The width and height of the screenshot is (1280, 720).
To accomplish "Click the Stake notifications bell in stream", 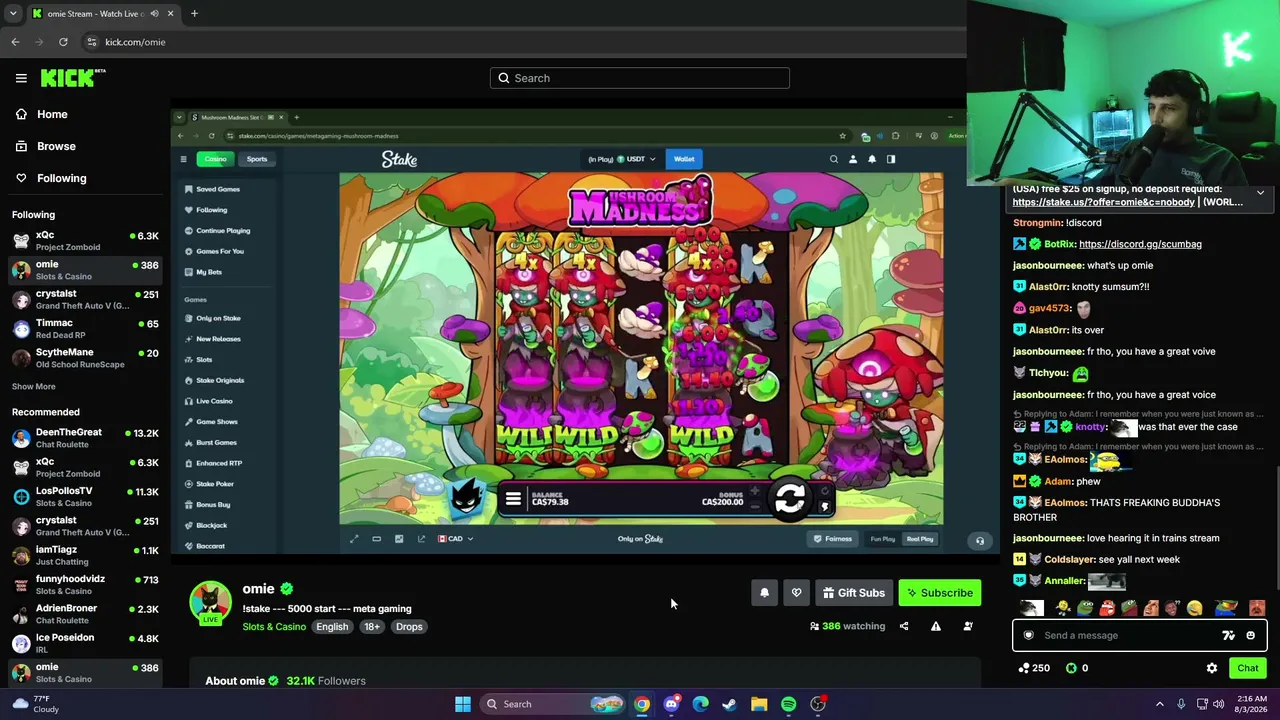I will click(x=872, y=159).
